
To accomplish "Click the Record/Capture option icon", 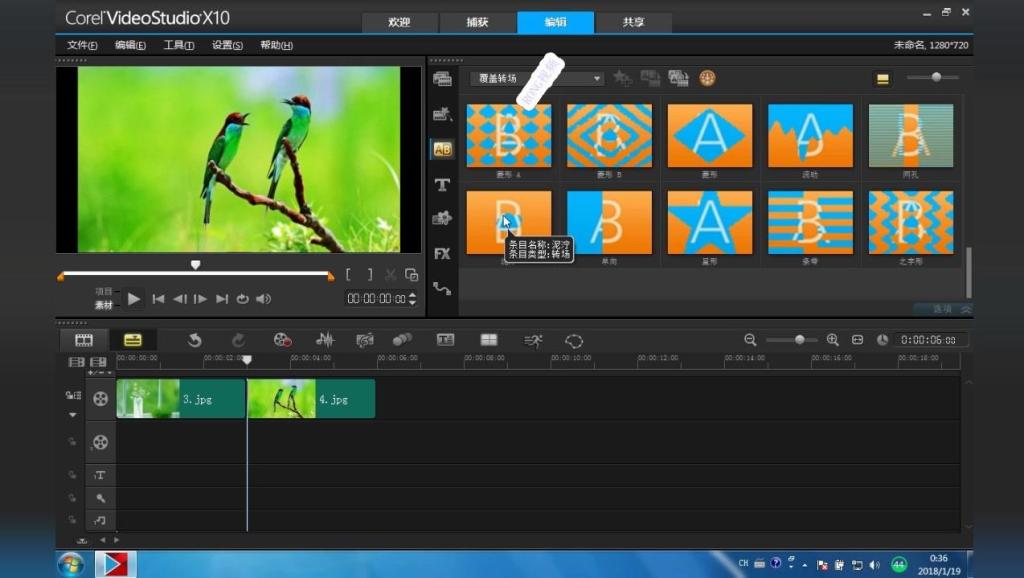I will [283, 340].
